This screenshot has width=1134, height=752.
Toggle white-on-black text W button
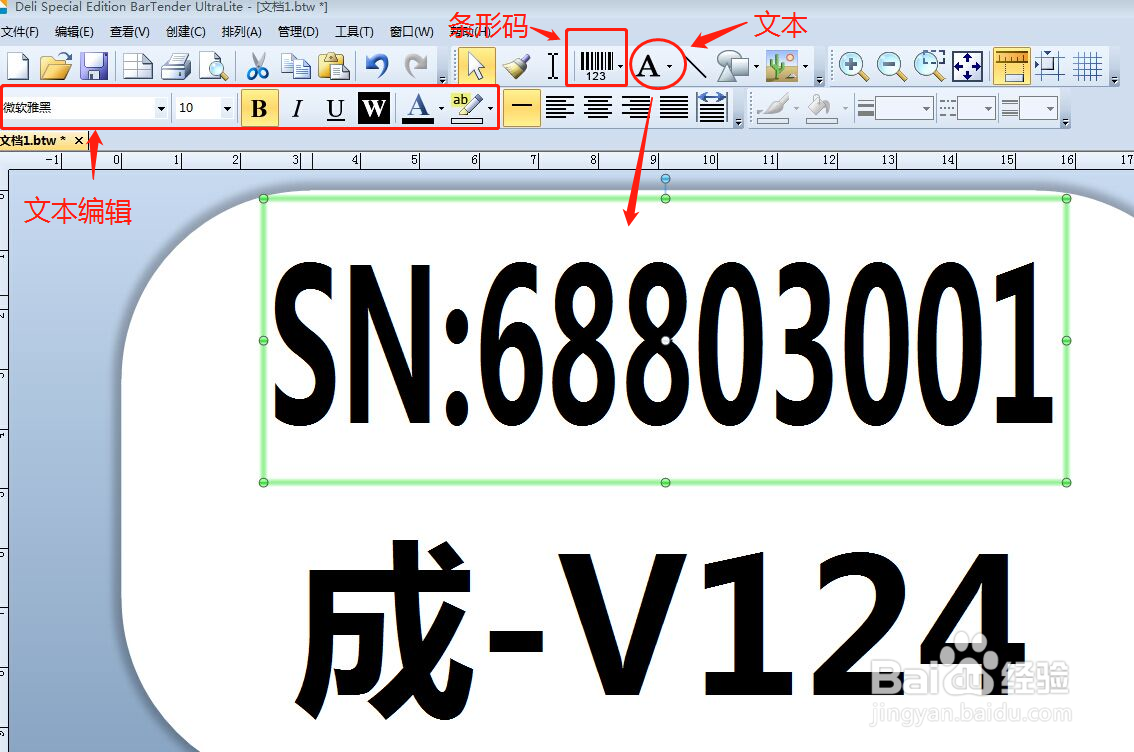374,108
